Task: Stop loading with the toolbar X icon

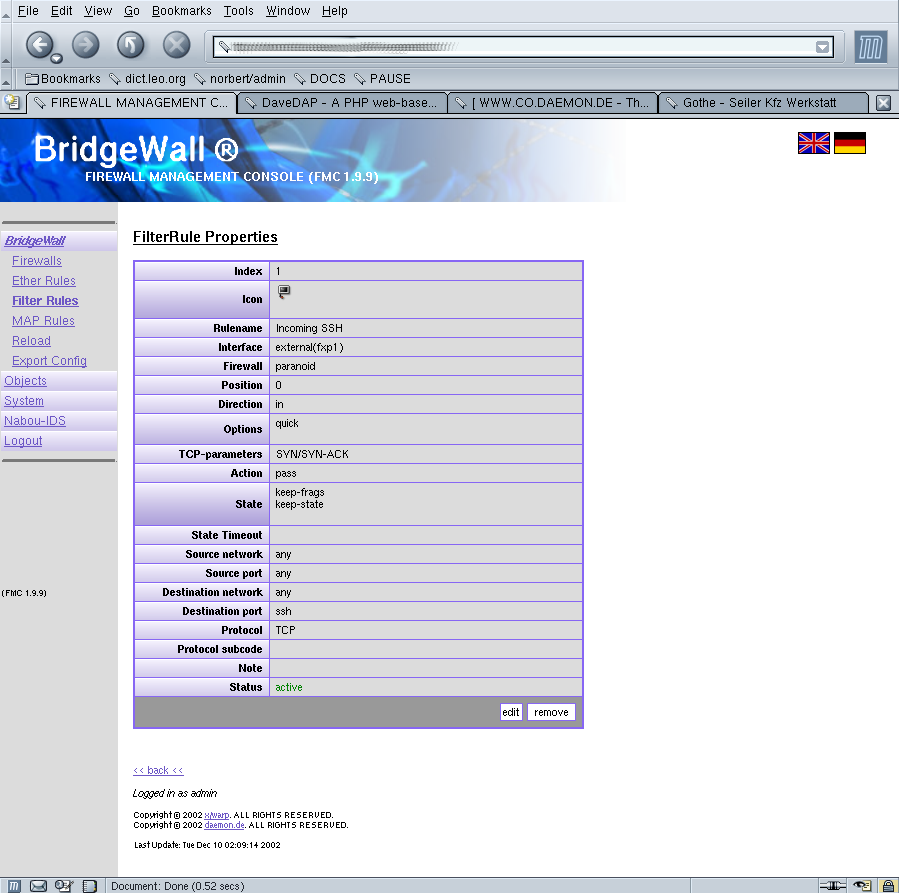Action: [x=177, y=45]
